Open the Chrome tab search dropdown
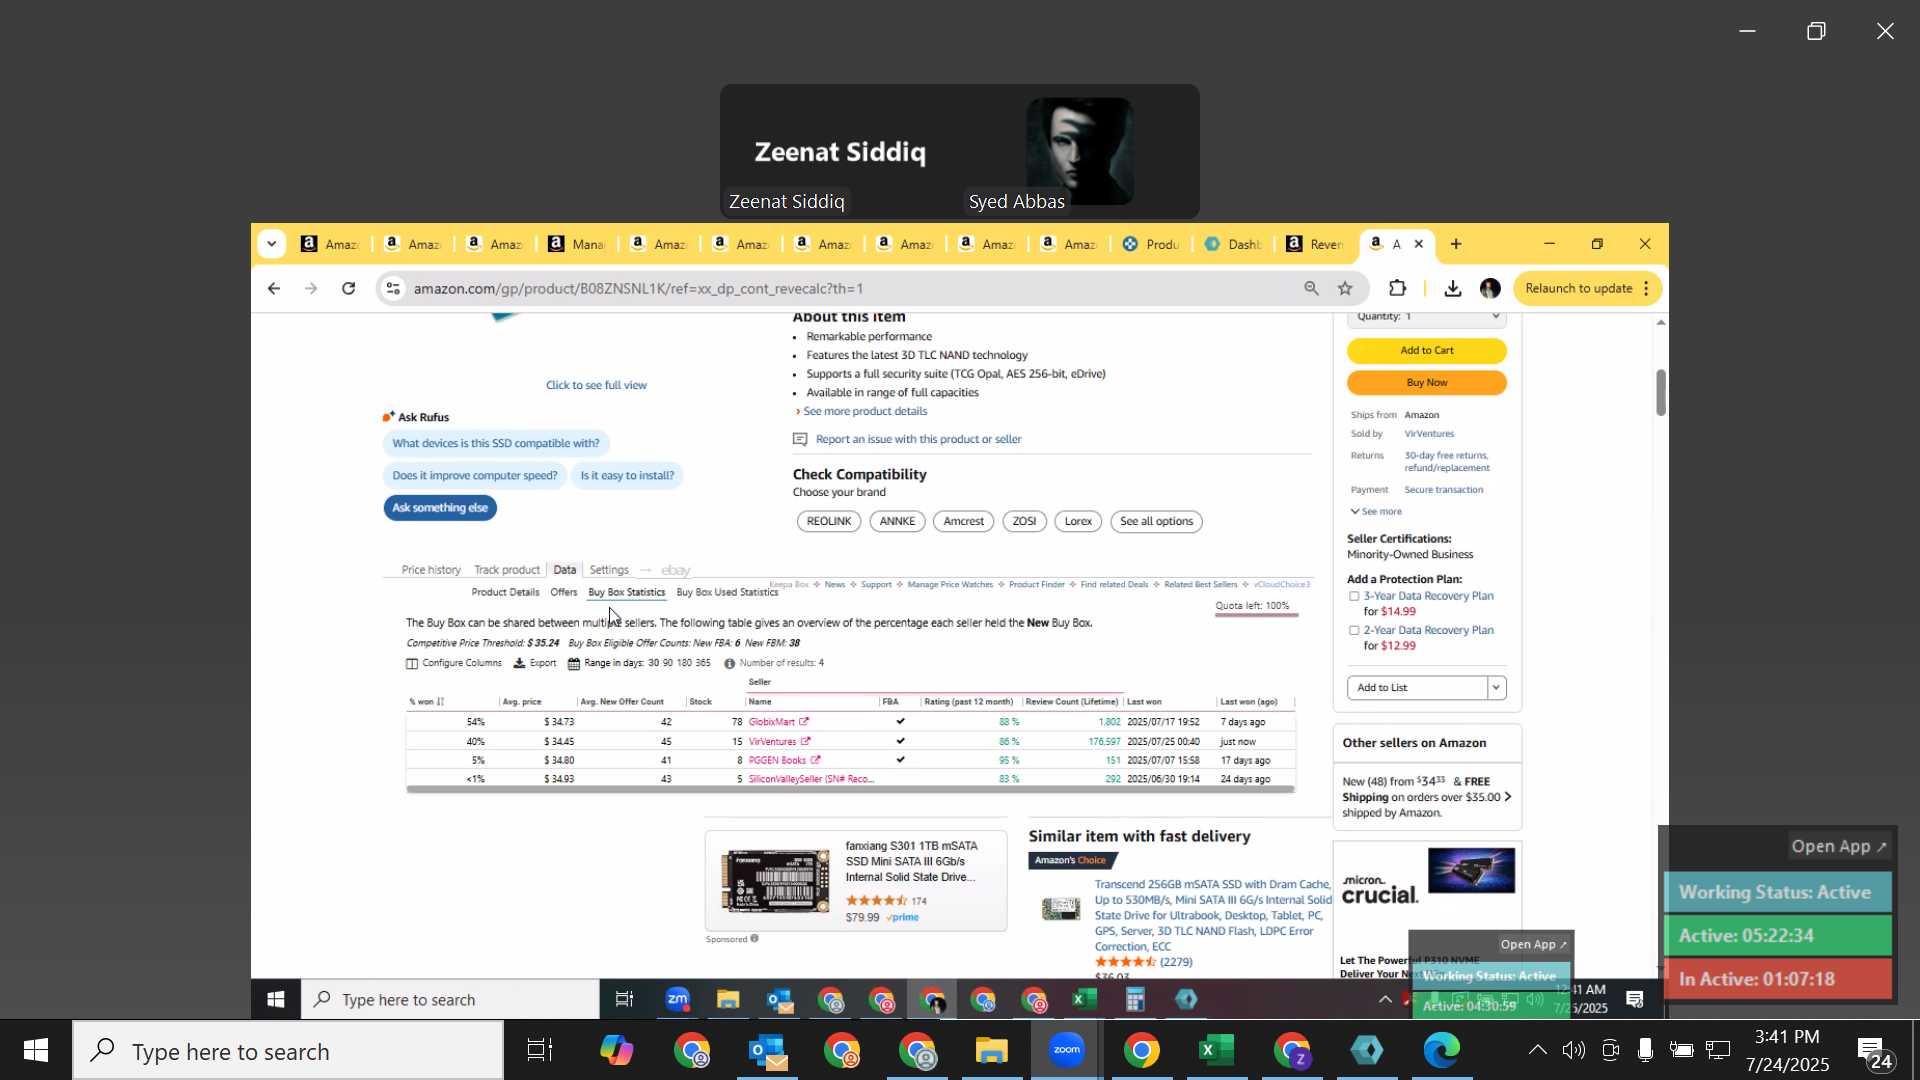The height and width of the screenshot is (1080, 1920). [271, 244]
